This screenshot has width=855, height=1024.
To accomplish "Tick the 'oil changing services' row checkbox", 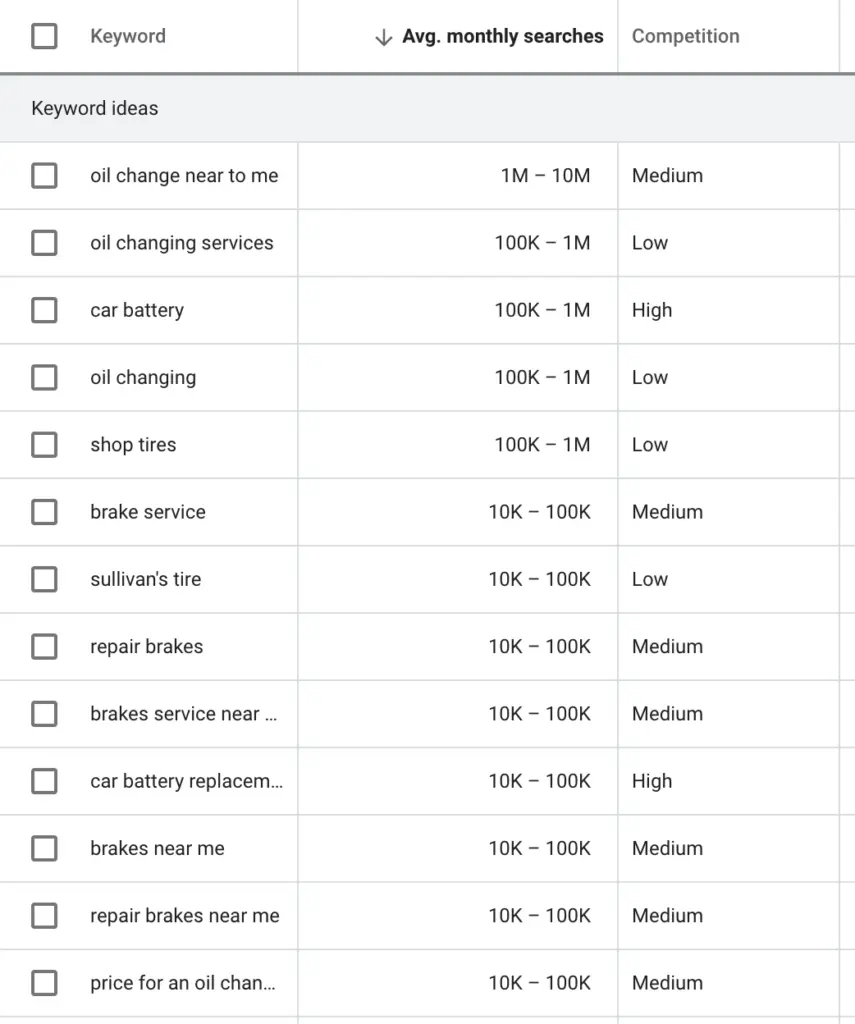I will (x=44, y=243).
